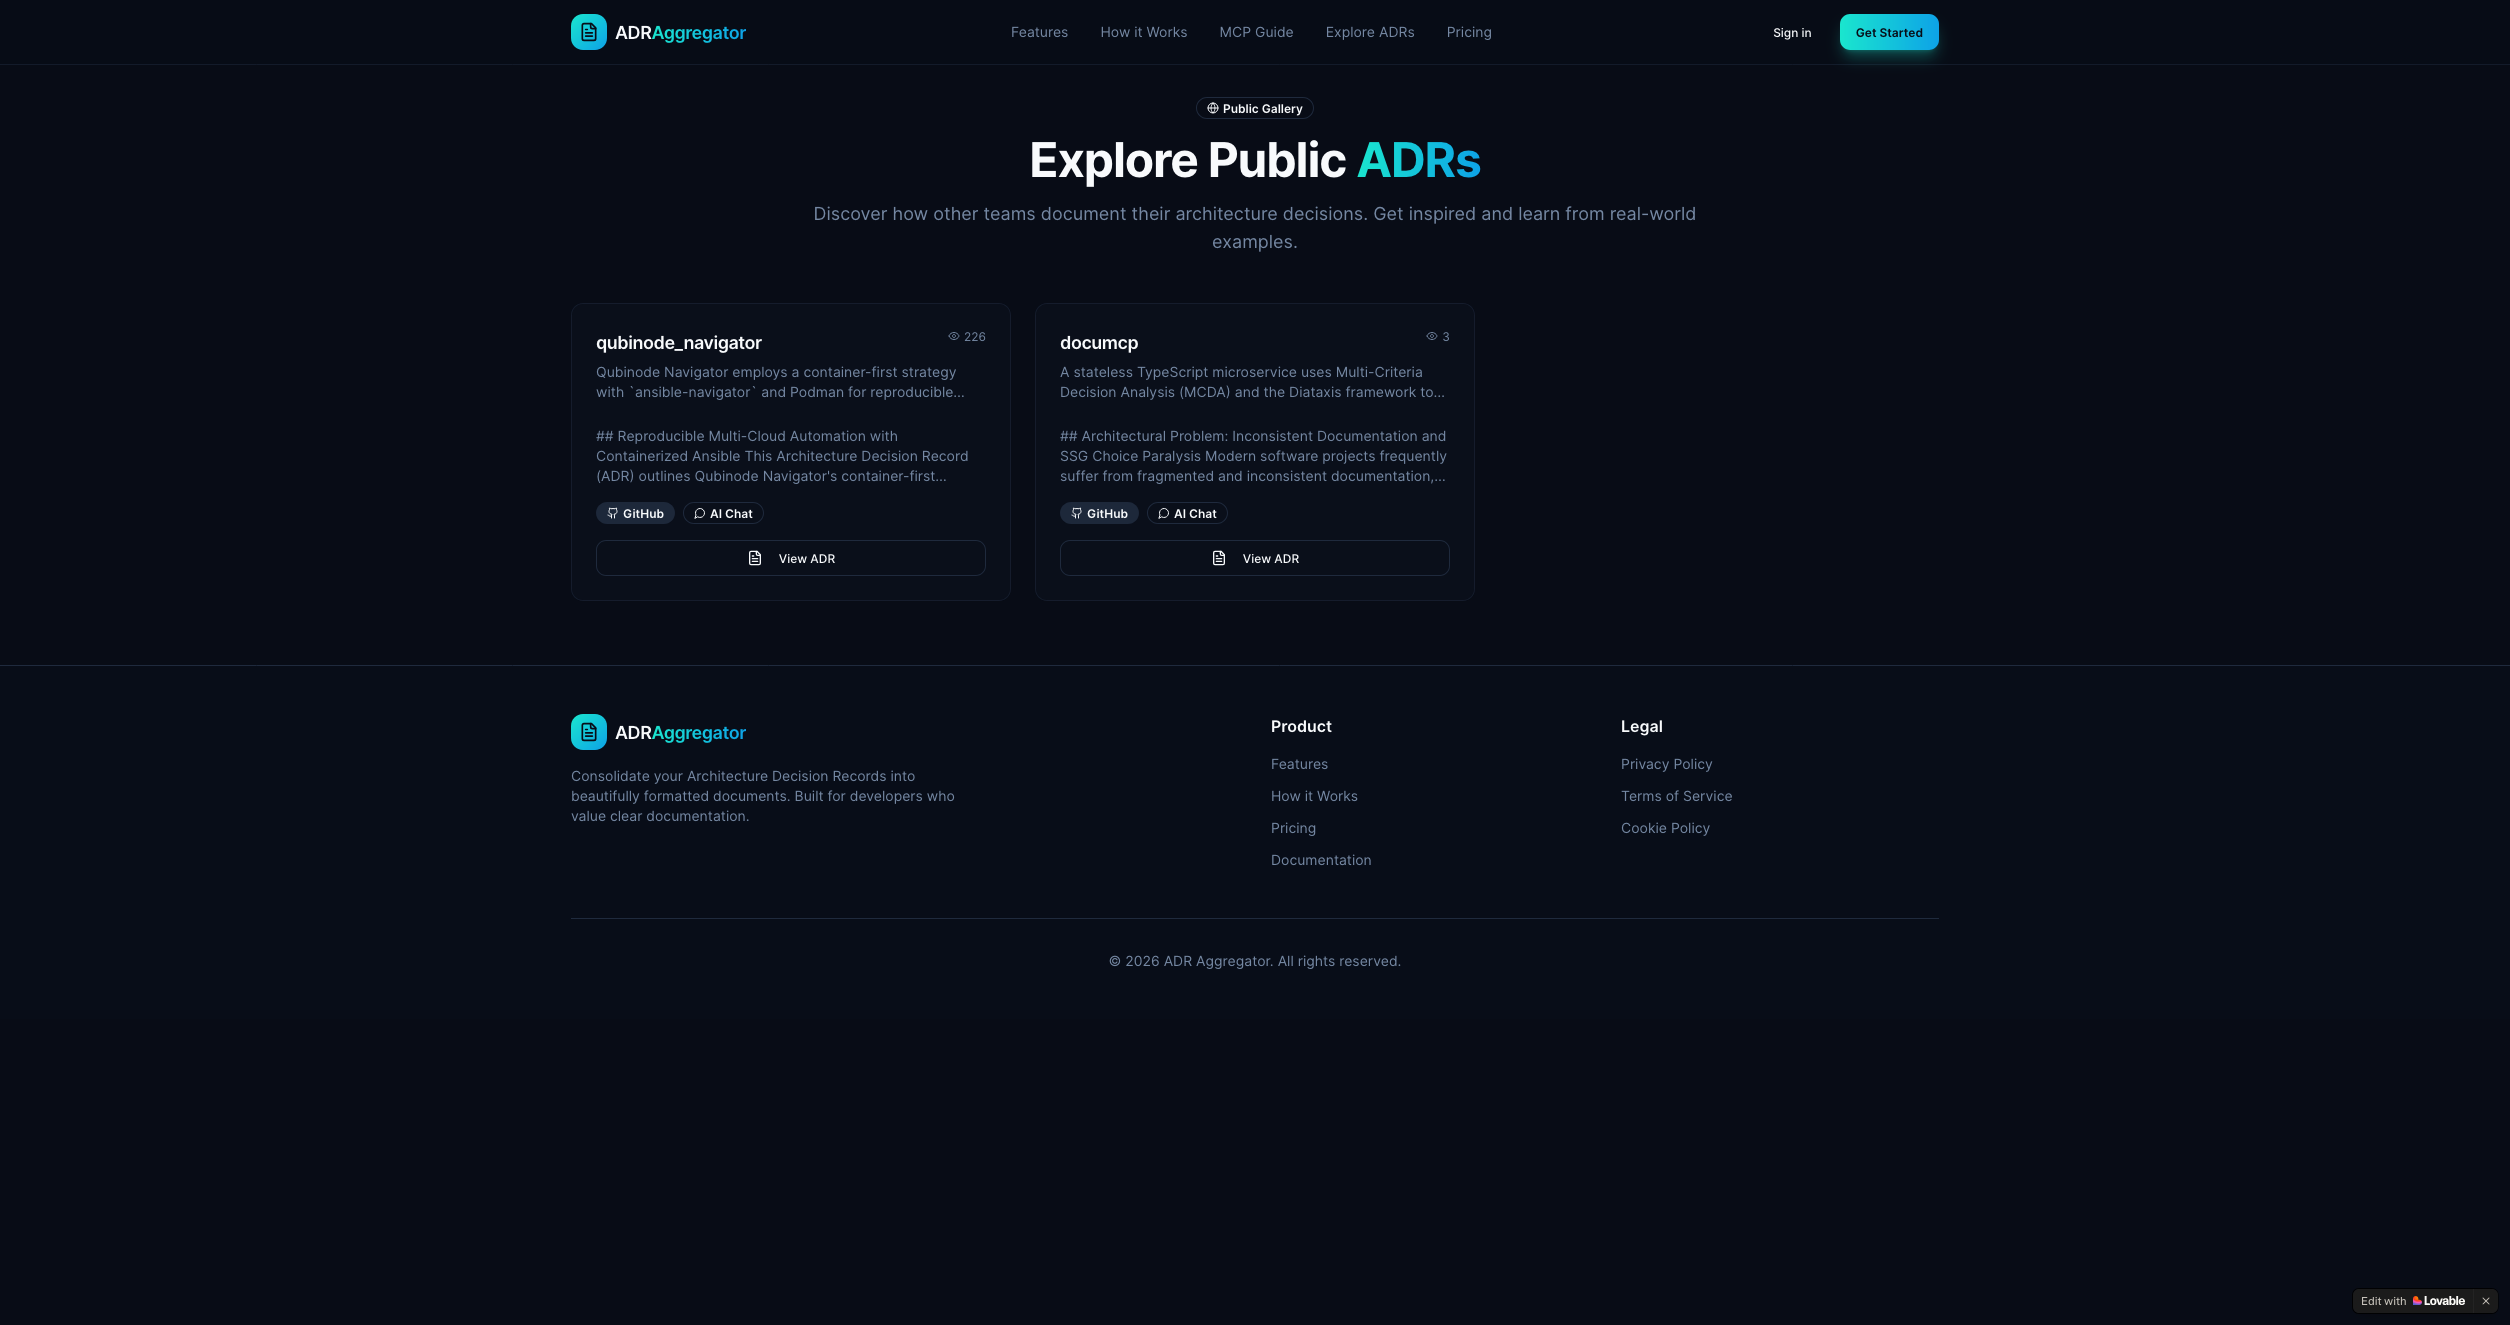The width and height of the screenshot is (2510, 1325).
Task: Open the Privacy Policy link
Action: [x=1666, y=764]
